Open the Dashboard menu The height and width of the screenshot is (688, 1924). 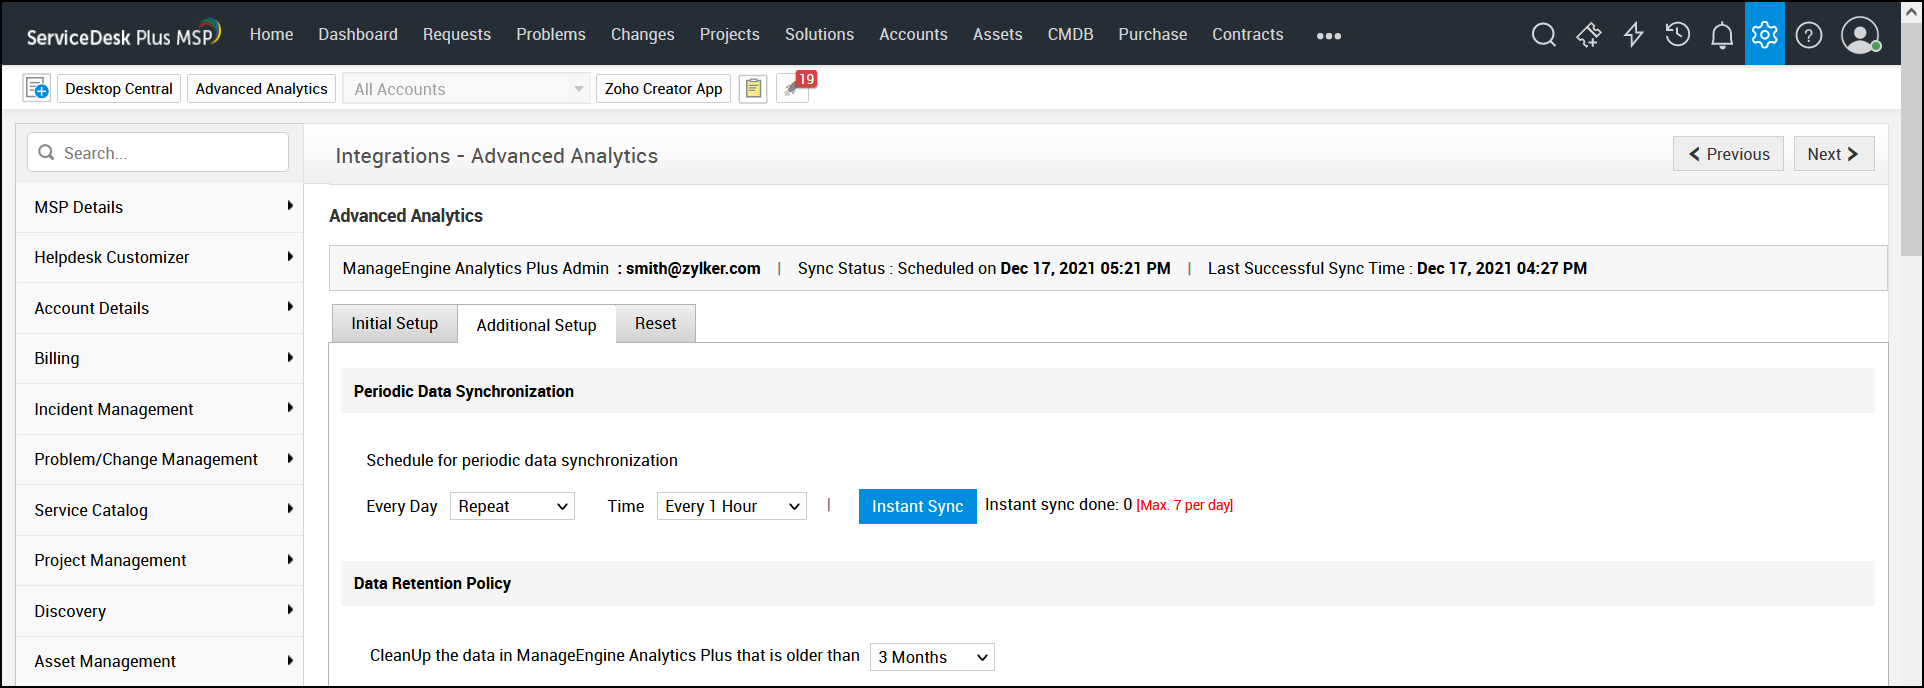coord(358,34)
